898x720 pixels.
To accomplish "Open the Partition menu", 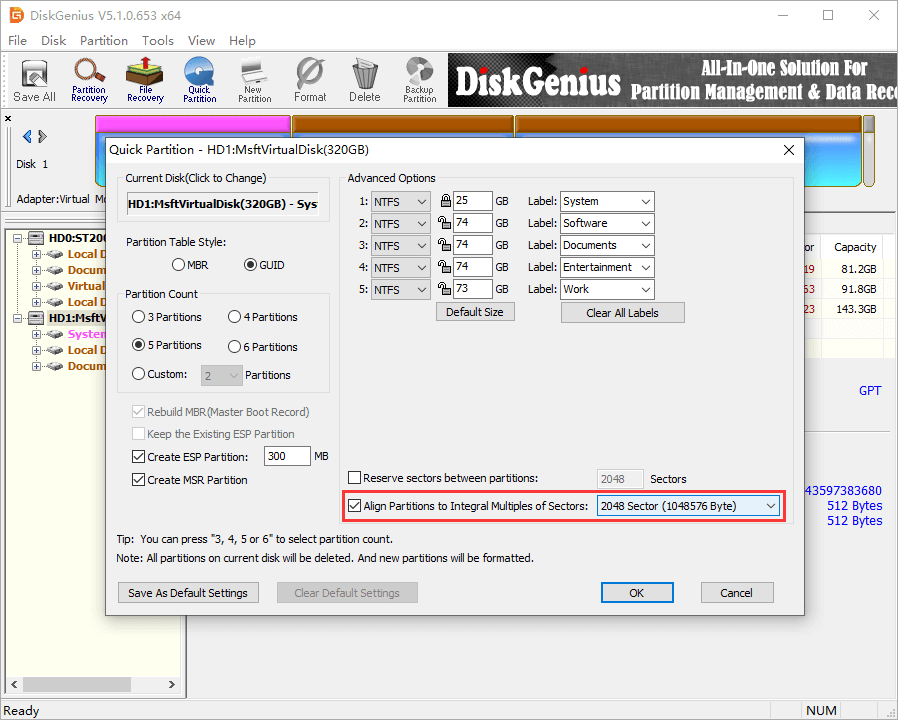I will pyautogui.click(x=104, y=41).
